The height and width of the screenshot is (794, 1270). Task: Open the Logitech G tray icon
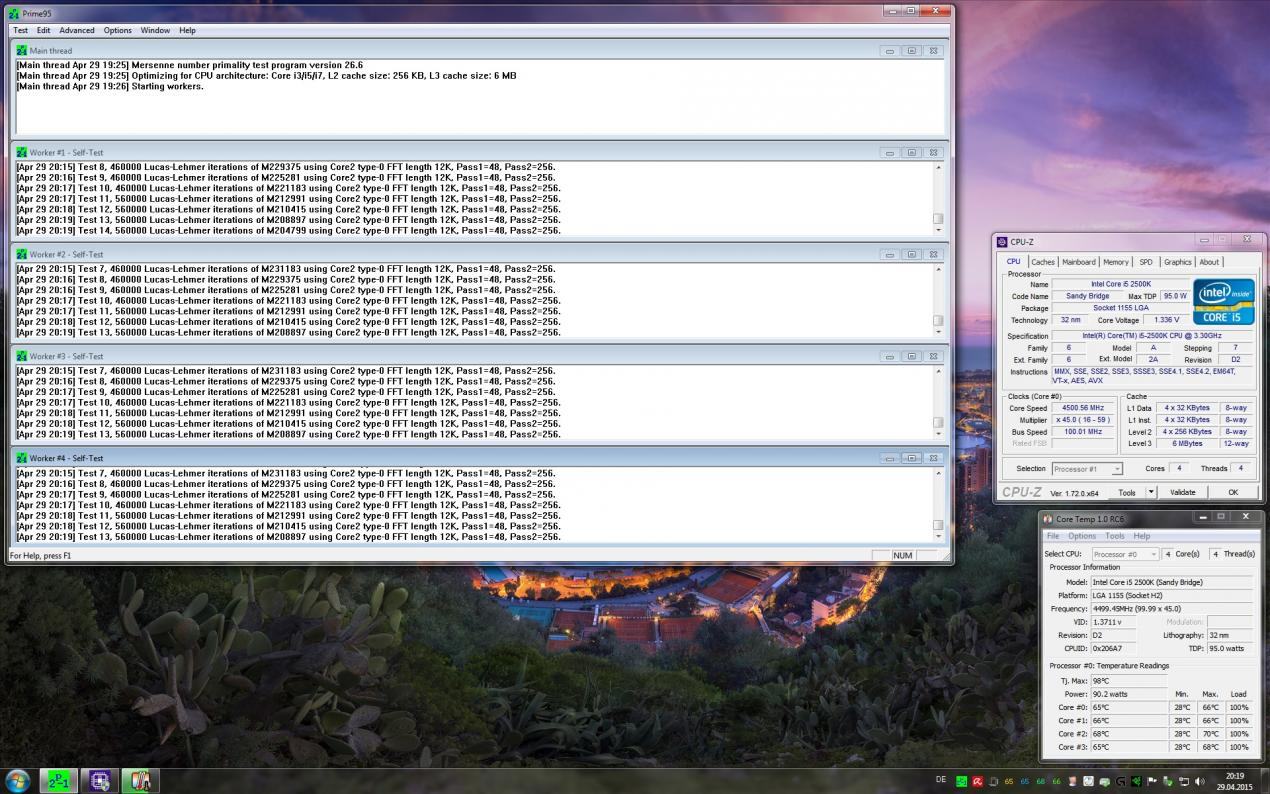click(1120, 781)
